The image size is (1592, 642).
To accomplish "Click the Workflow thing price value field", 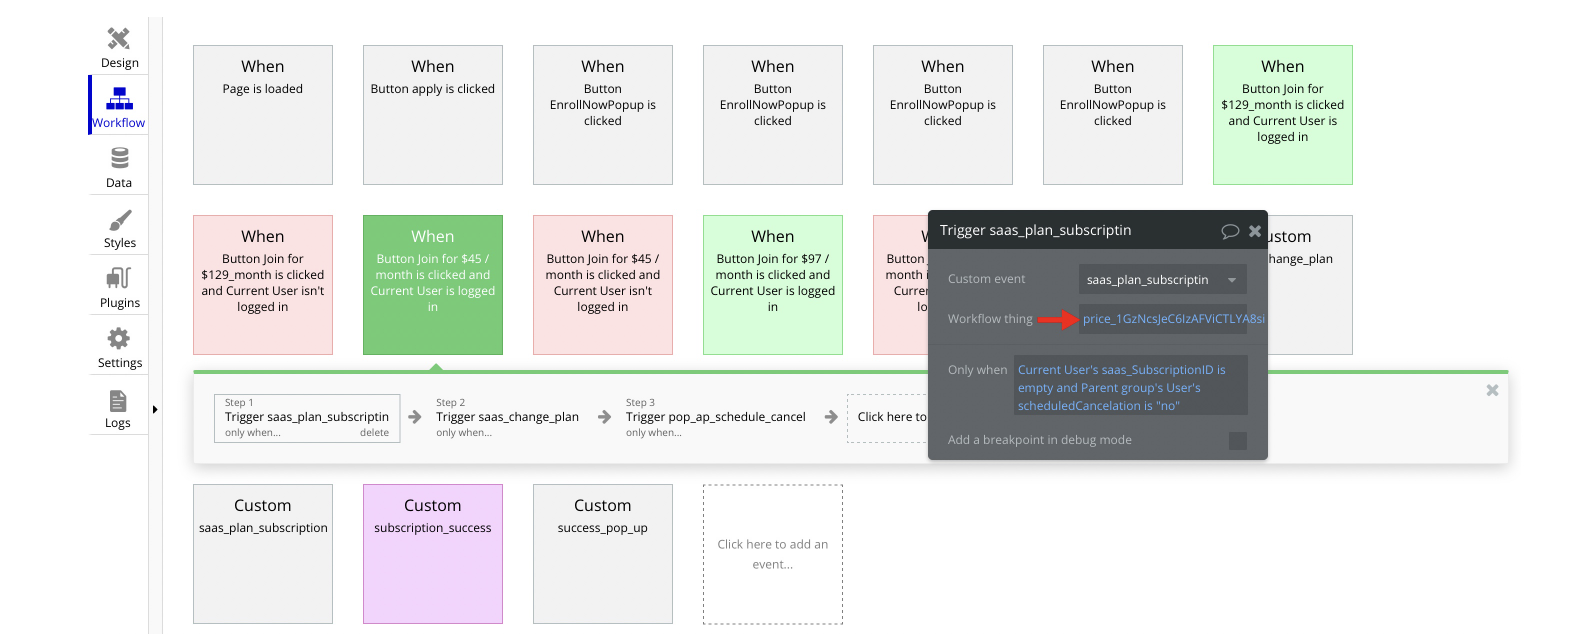I will coord(1164,319).
